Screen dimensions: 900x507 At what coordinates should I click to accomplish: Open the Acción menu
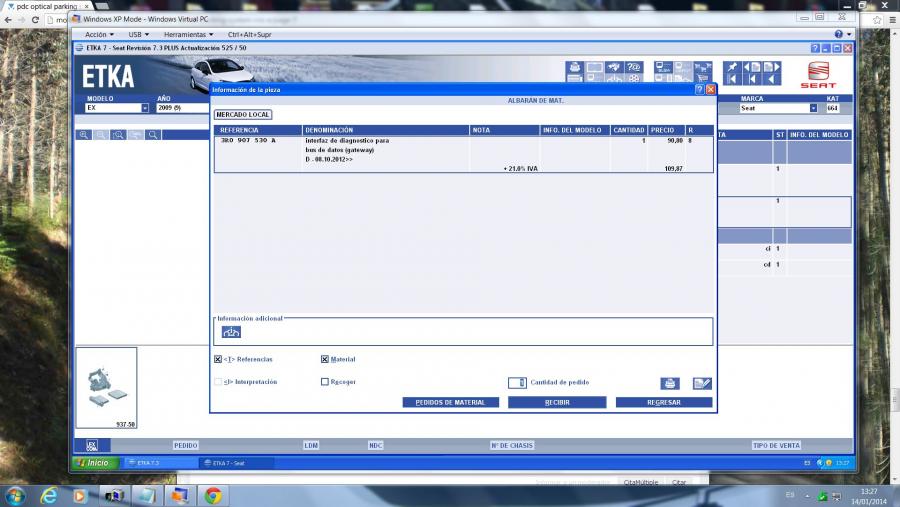click(99, 34)
